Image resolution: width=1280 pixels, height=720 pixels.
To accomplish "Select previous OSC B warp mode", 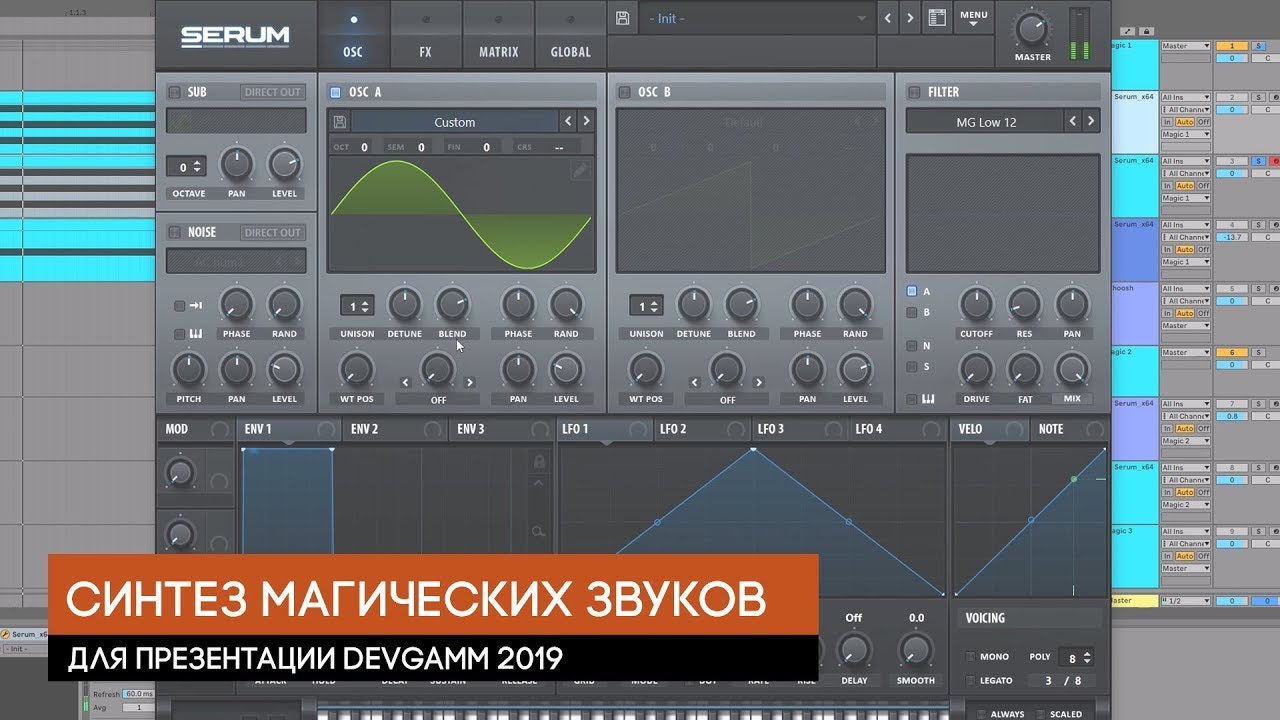I will tap(695, 382).
